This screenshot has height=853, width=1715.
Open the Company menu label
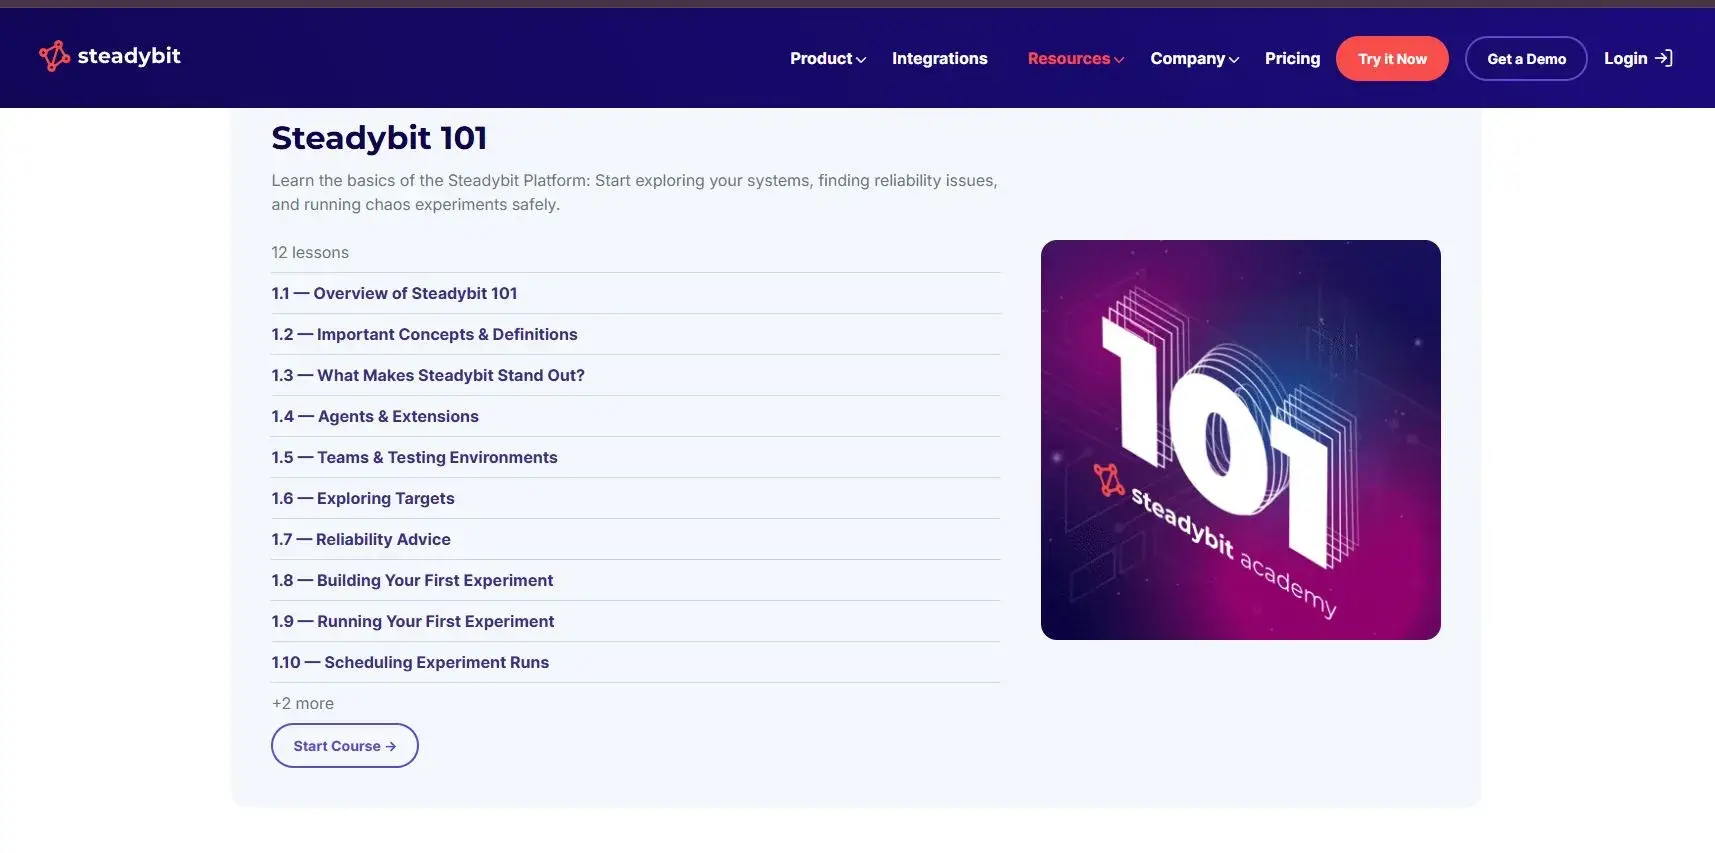tap(1188, 58)
